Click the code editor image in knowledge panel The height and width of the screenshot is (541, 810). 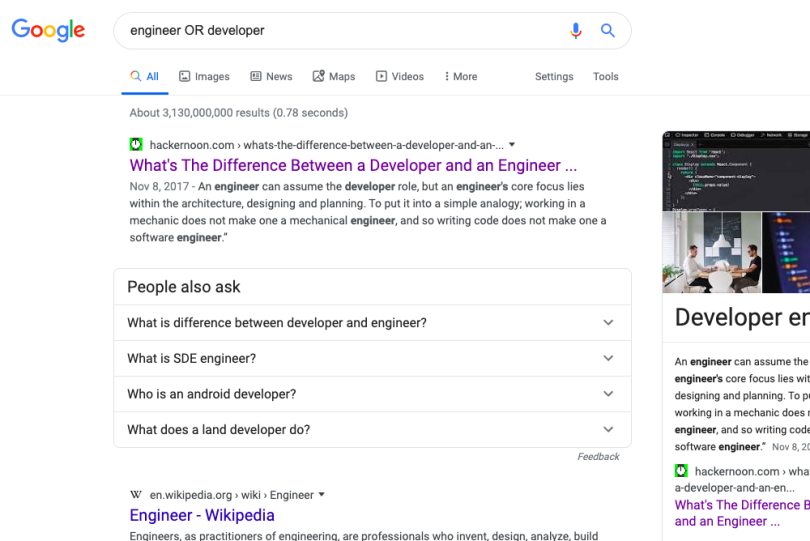pos(736,171)
